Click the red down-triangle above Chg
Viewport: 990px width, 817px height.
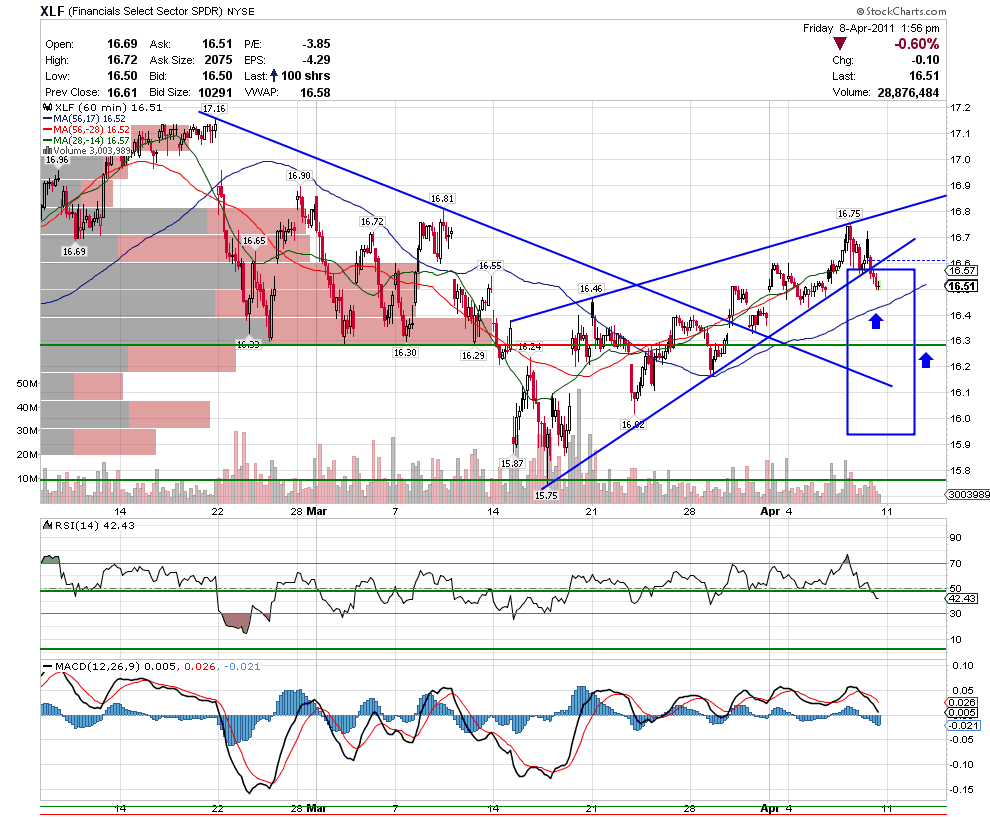(x=840, y=44)
